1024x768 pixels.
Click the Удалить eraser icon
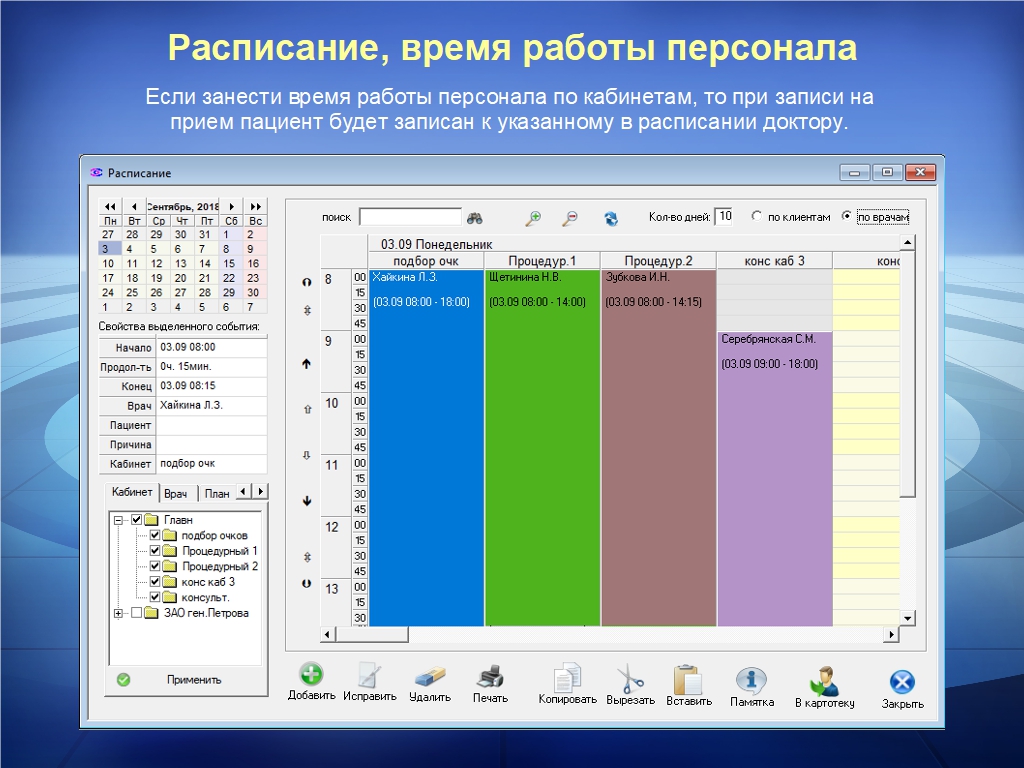[x=429, y=676]
